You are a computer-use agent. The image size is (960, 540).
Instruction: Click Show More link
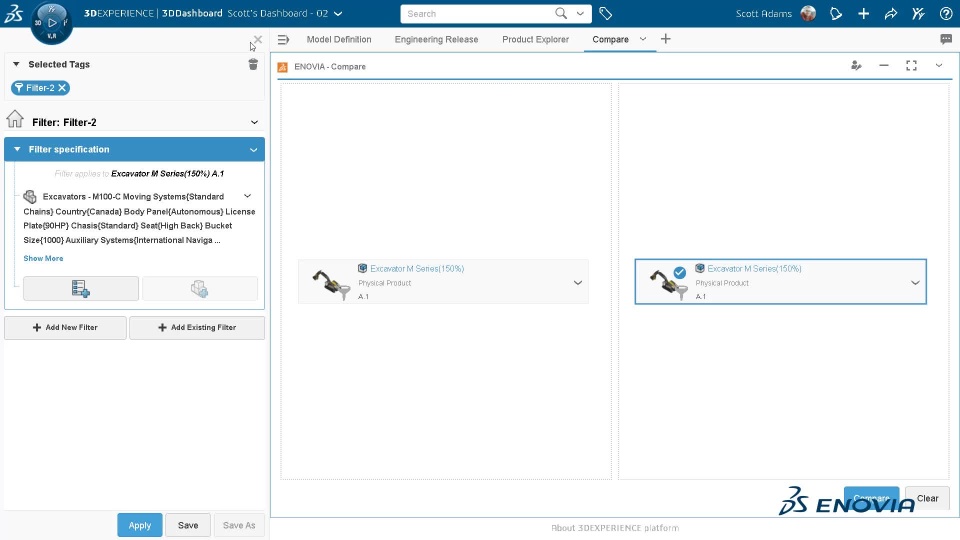(x=43, y=258)
